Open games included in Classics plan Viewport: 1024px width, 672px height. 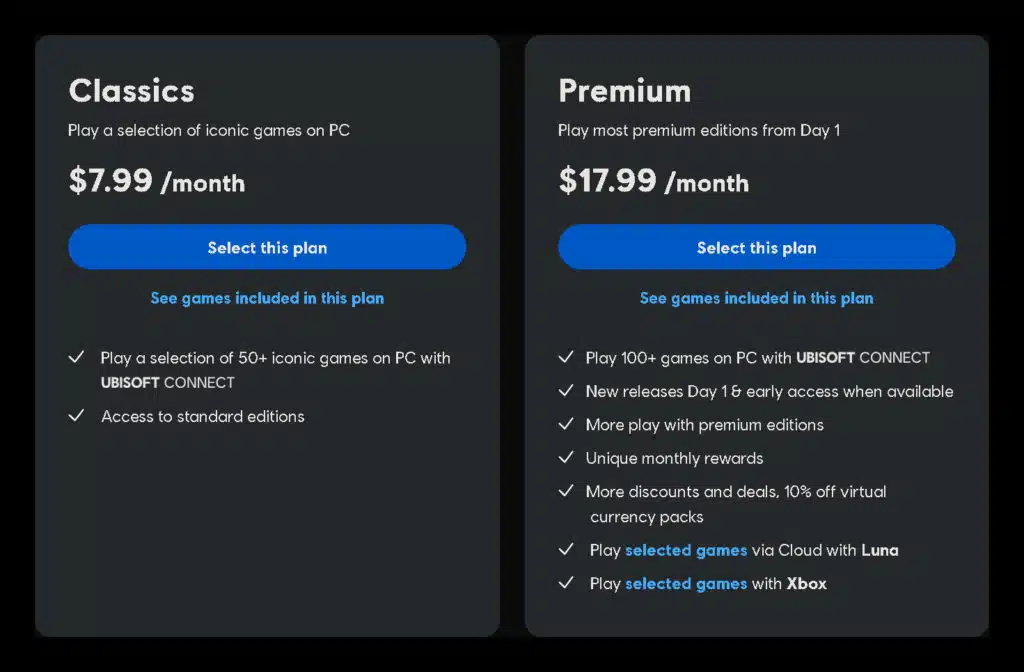coord(267,298)
